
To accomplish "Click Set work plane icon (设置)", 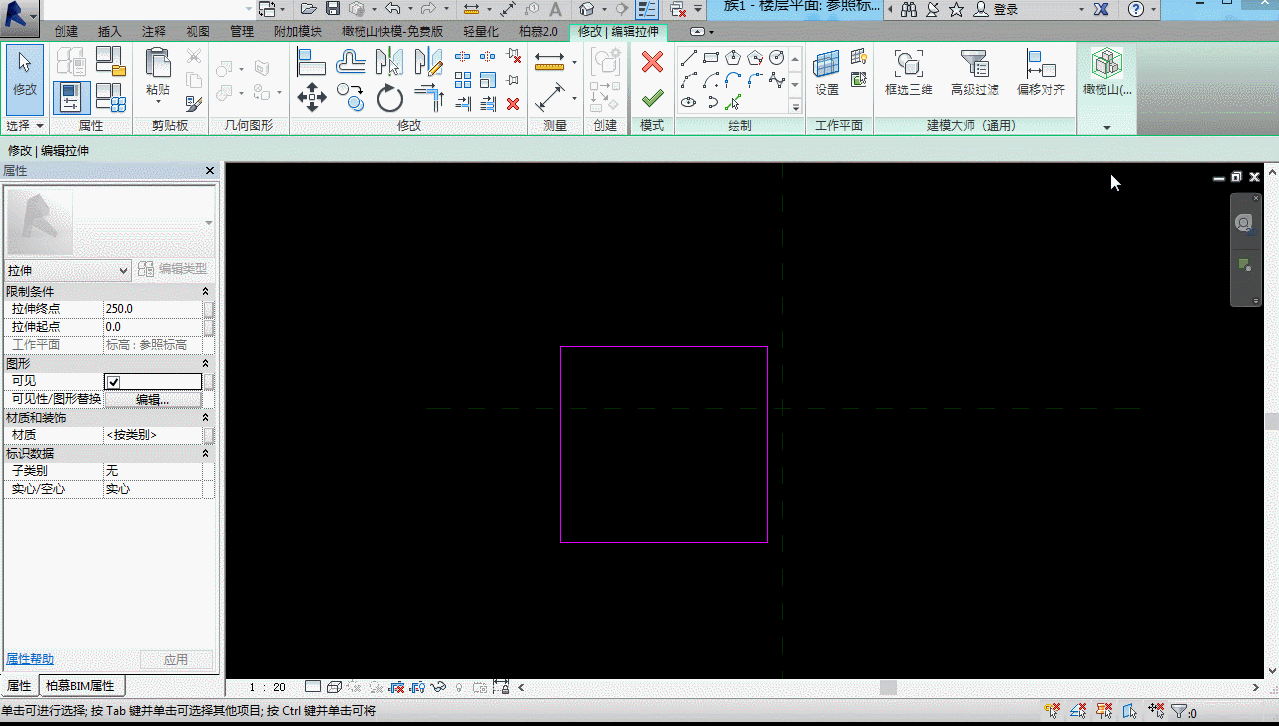I will pos(827,72).
